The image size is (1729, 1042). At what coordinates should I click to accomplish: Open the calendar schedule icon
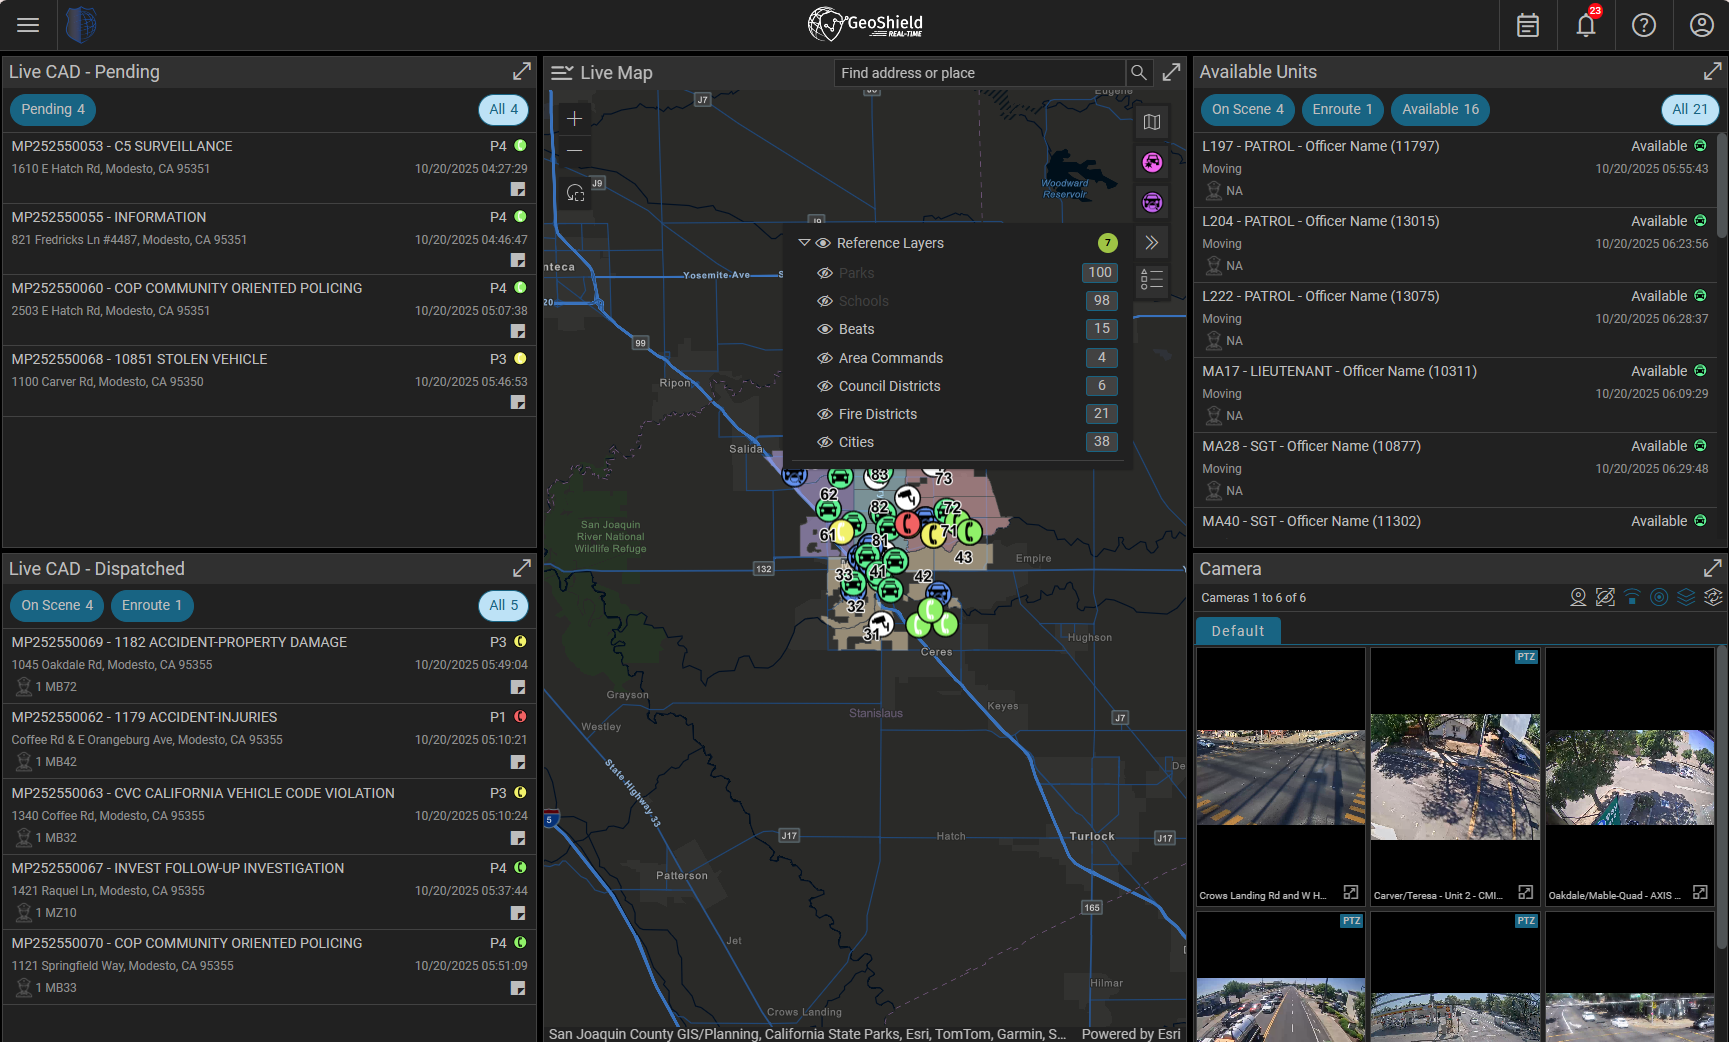(x=1528, y=25)
